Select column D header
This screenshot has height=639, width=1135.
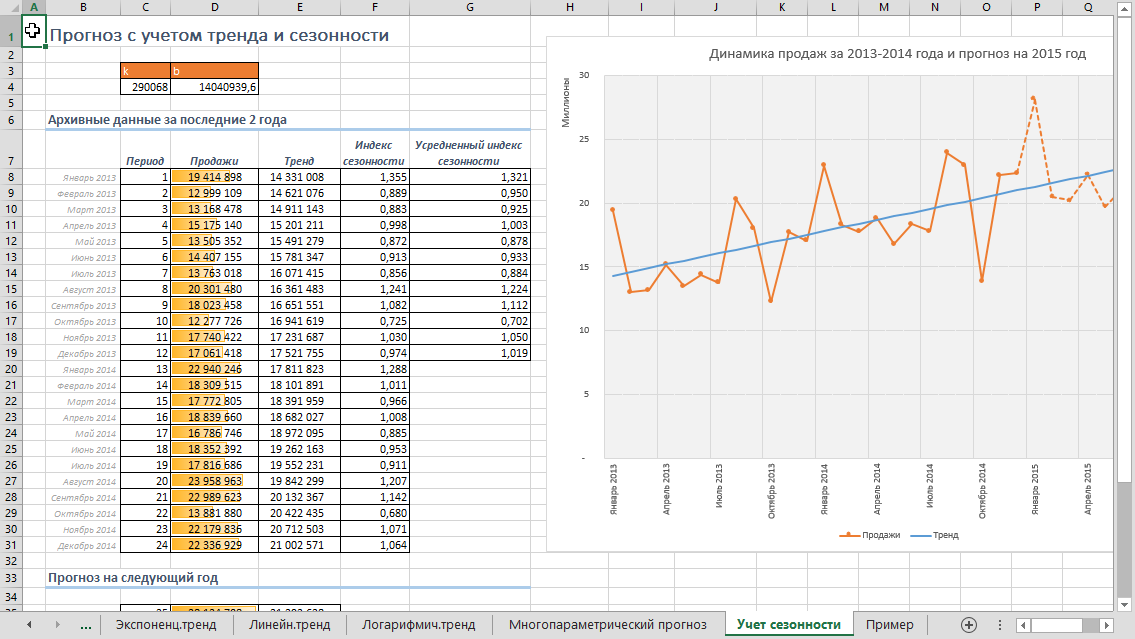214,7
